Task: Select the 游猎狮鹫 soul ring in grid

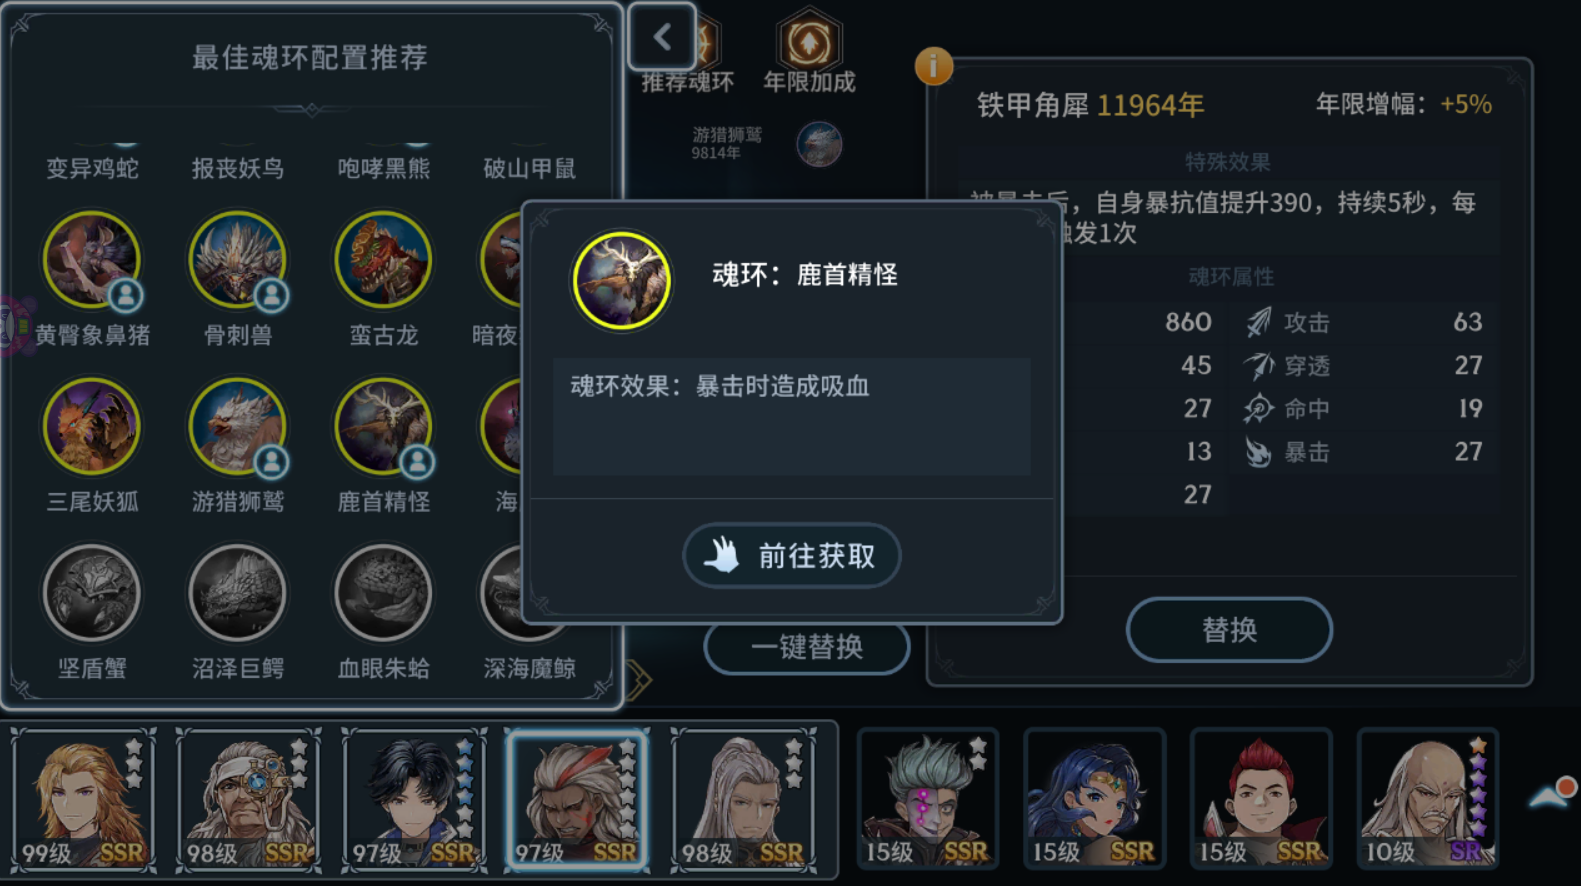Action: coord(238,427)
